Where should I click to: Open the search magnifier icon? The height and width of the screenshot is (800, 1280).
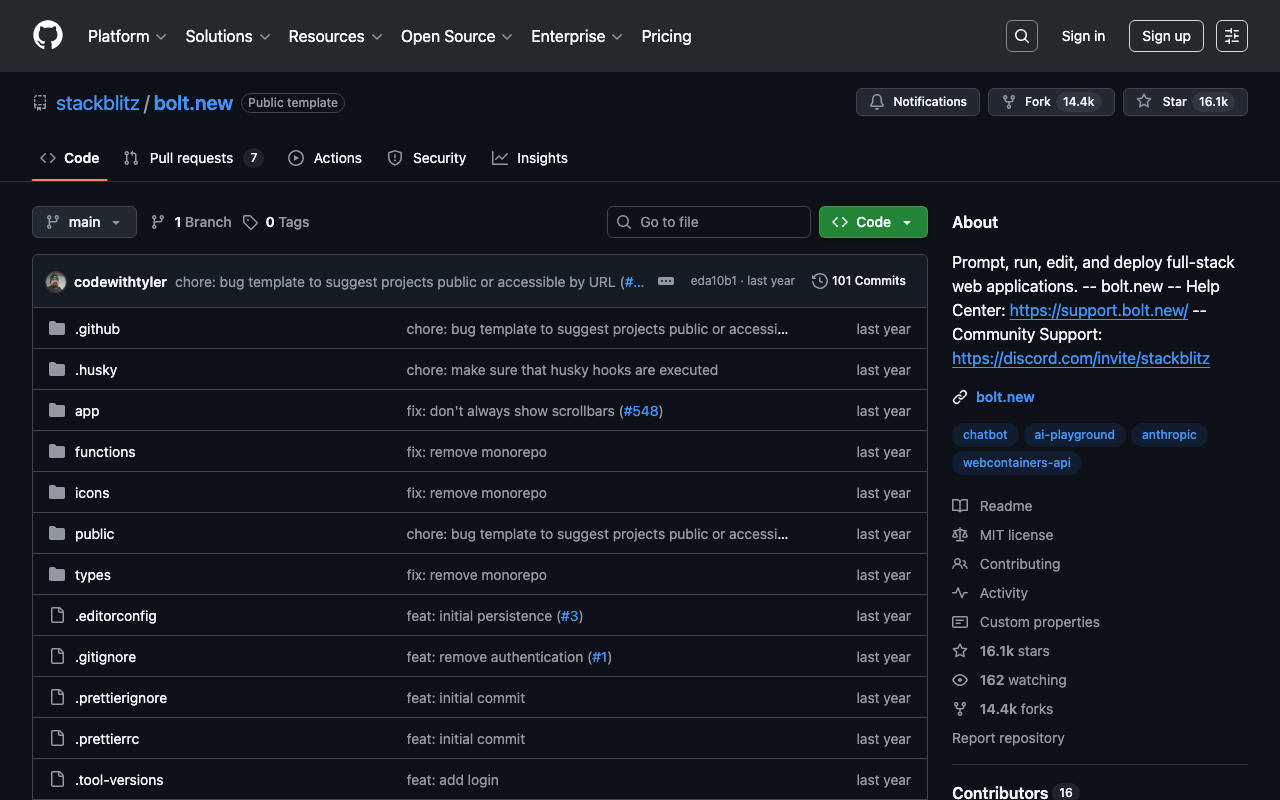coord(1021,36)
